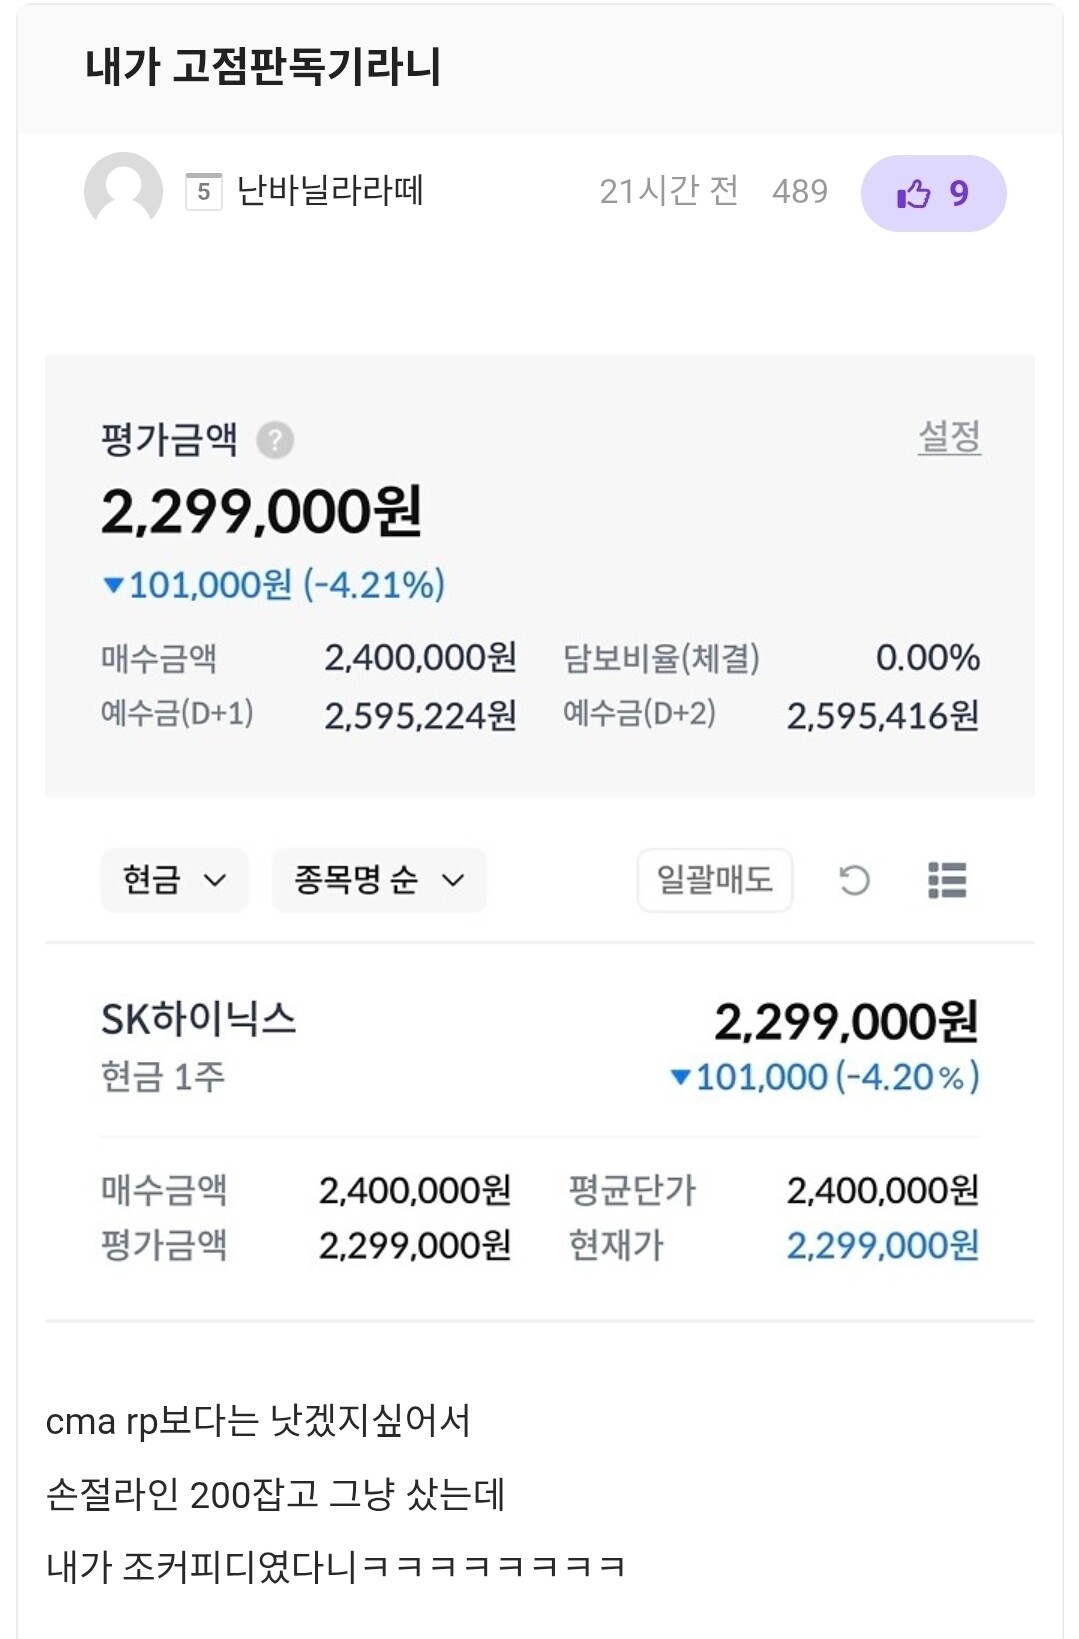This screenshot has height=1639, width=1079.
Task: Click the blue down triangle by 101,000원 (-4.21%)
Action: tap(113, 585)
